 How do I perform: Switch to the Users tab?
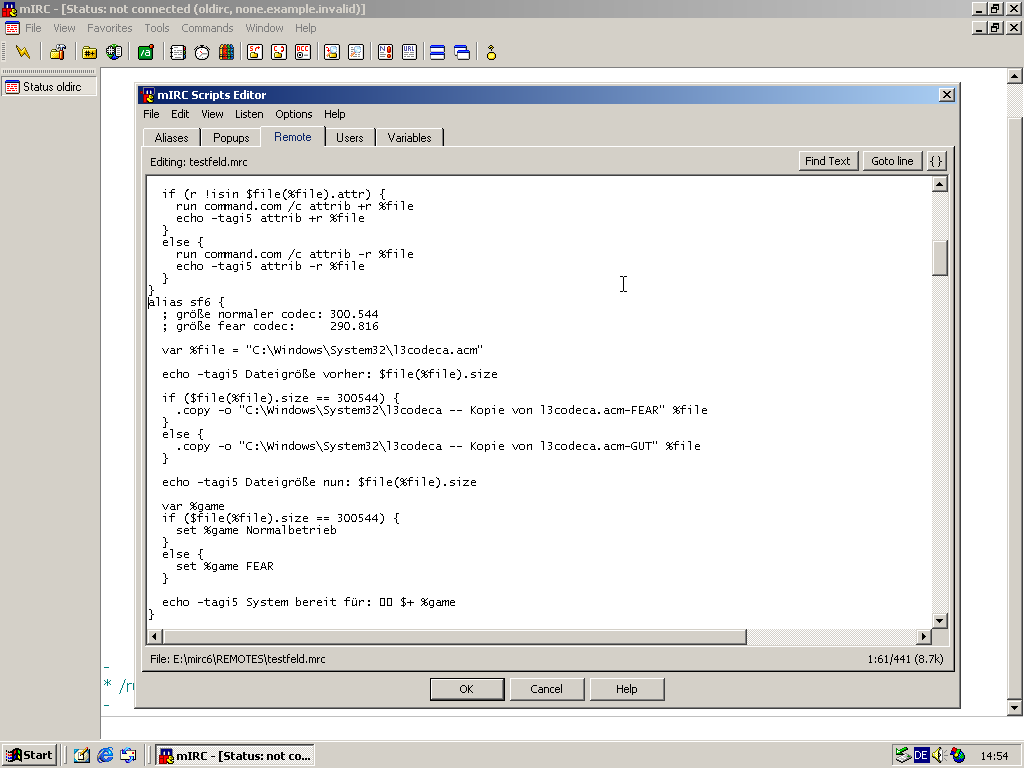click(x=349, y=138)
